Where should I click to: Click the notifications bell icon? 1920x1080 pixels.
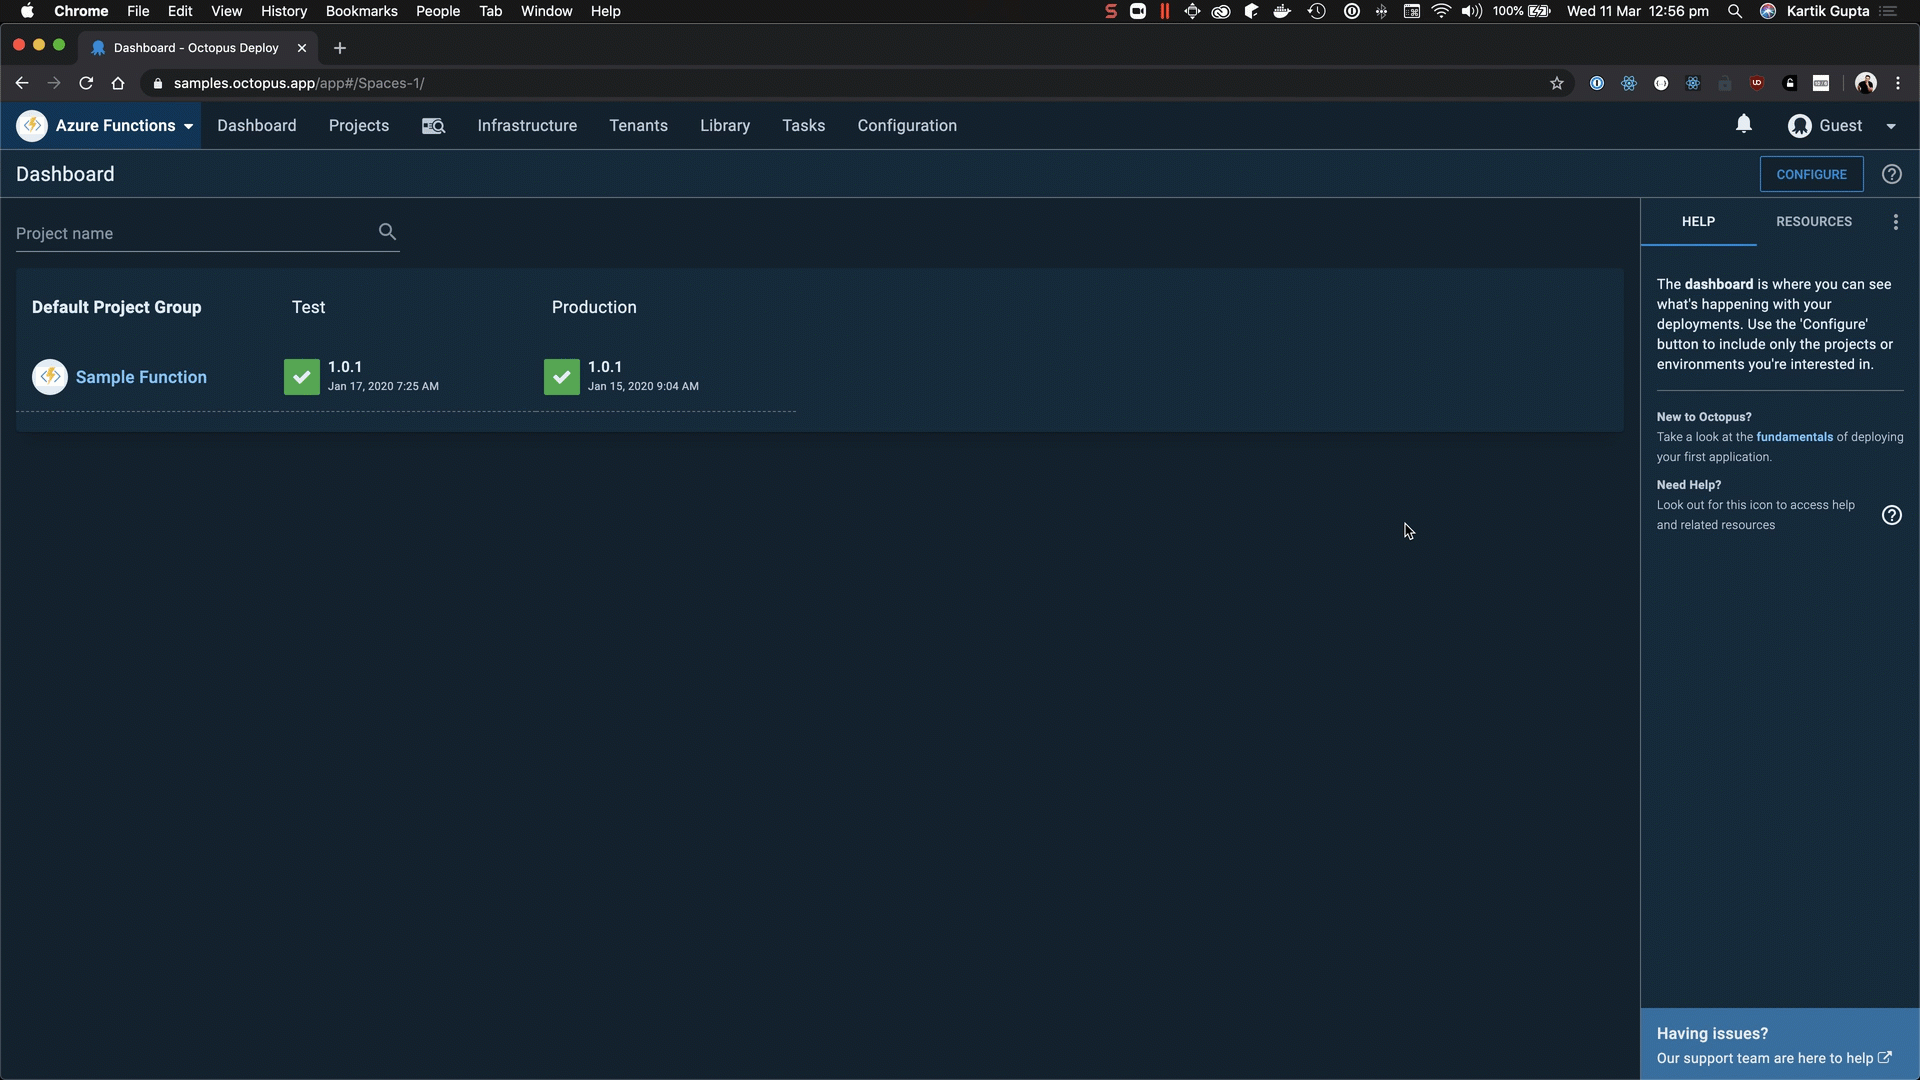(x=1744, y=124)
